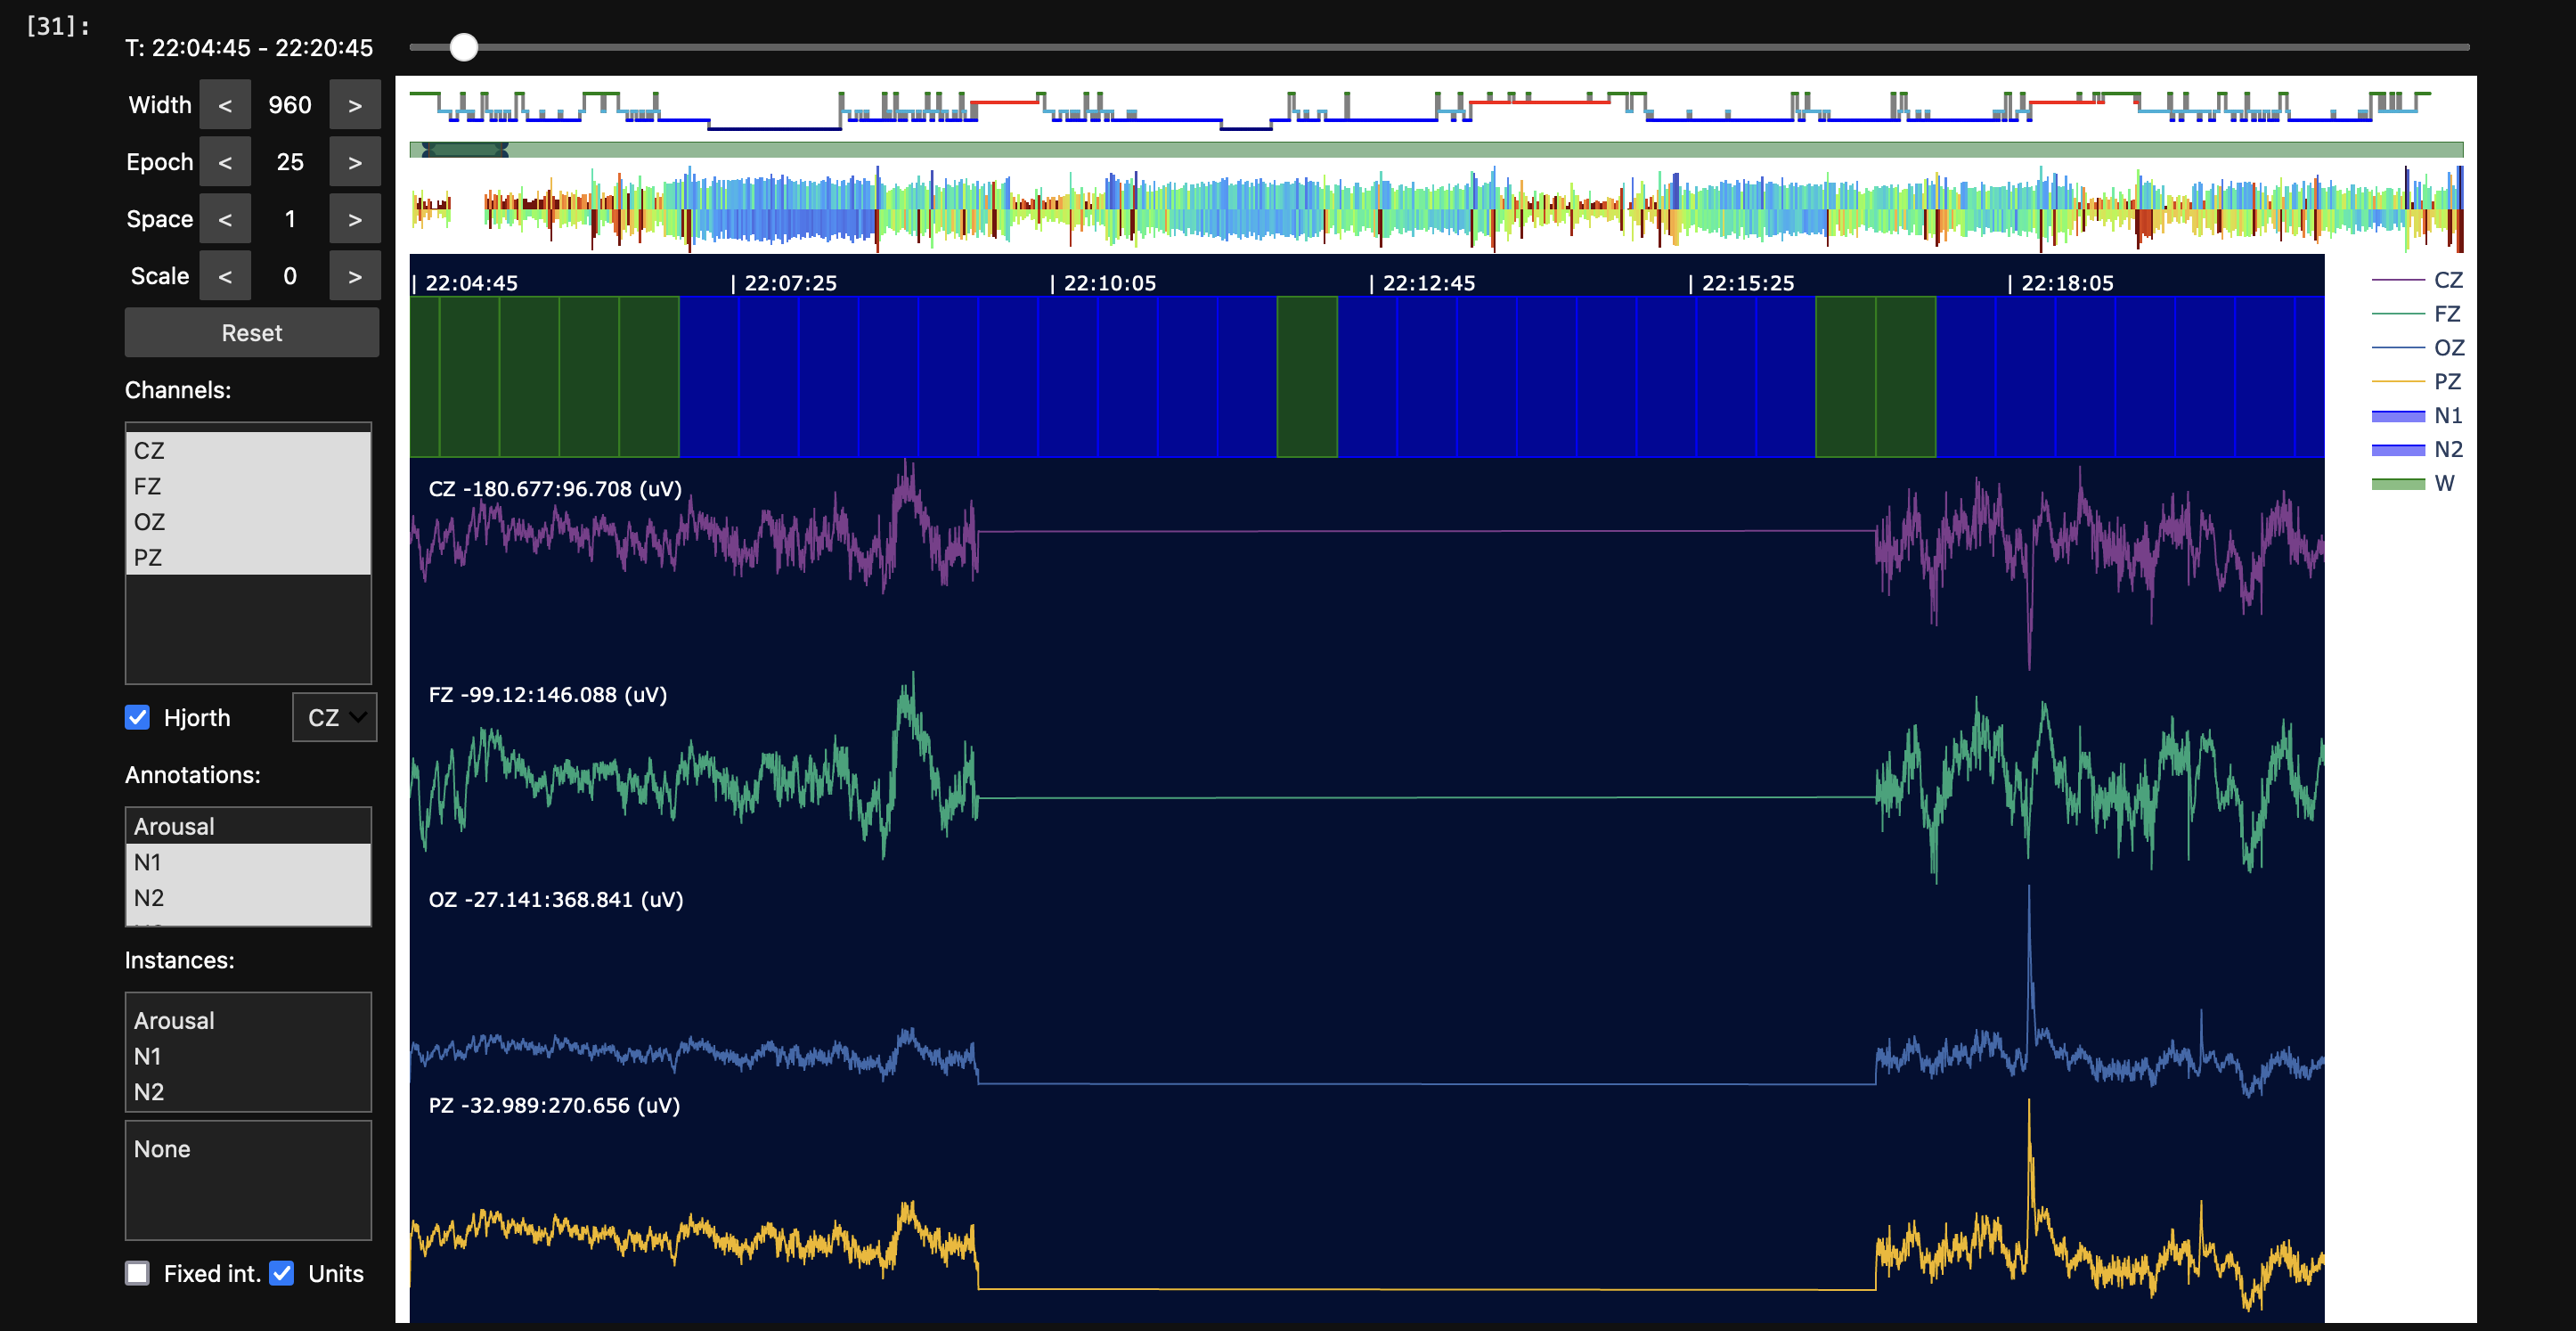Increase Space with the right arrow
This screenshot has width=2576, height=1331.
click(x=354, y=219)
